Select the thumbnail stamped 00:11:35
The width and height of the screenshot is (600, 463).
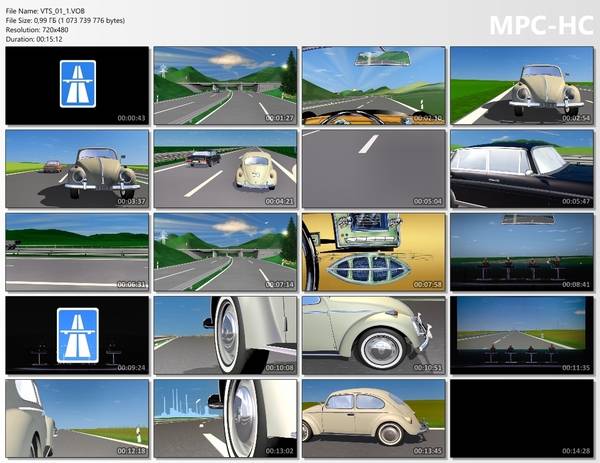point(522,335)
